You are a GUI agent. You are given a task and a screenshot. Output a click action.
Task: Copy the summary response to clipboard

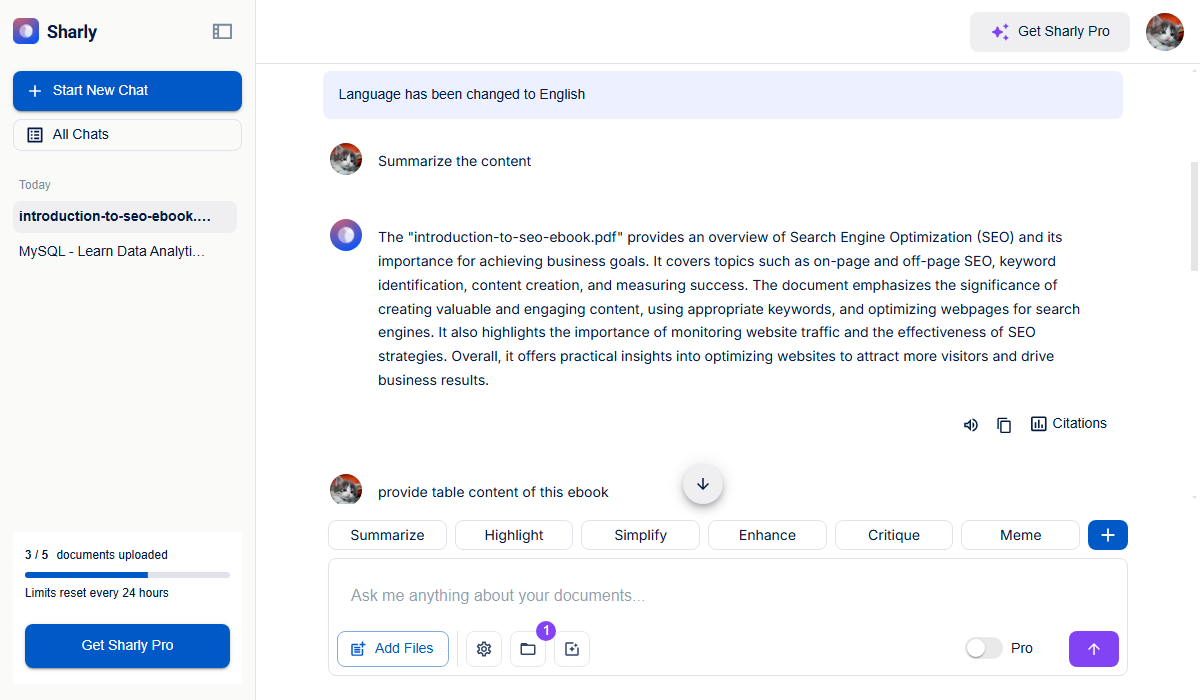[1004, 425]
